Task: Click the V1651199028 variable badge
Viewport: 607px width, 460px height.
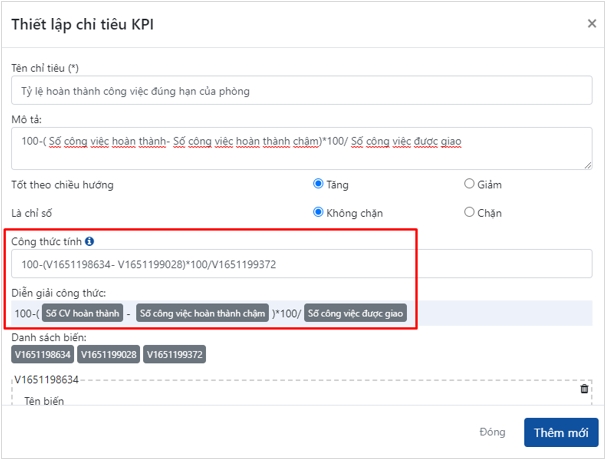Action: coord(108,354)
